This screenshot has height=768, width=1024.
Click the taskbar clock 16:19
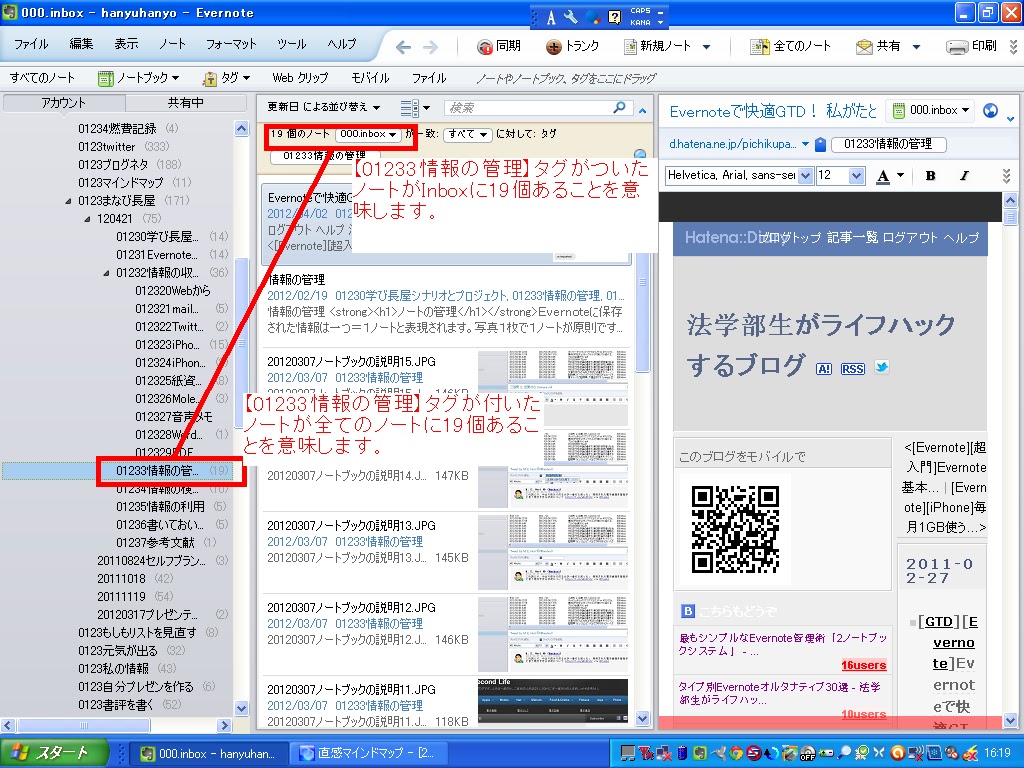pos(997,753)
